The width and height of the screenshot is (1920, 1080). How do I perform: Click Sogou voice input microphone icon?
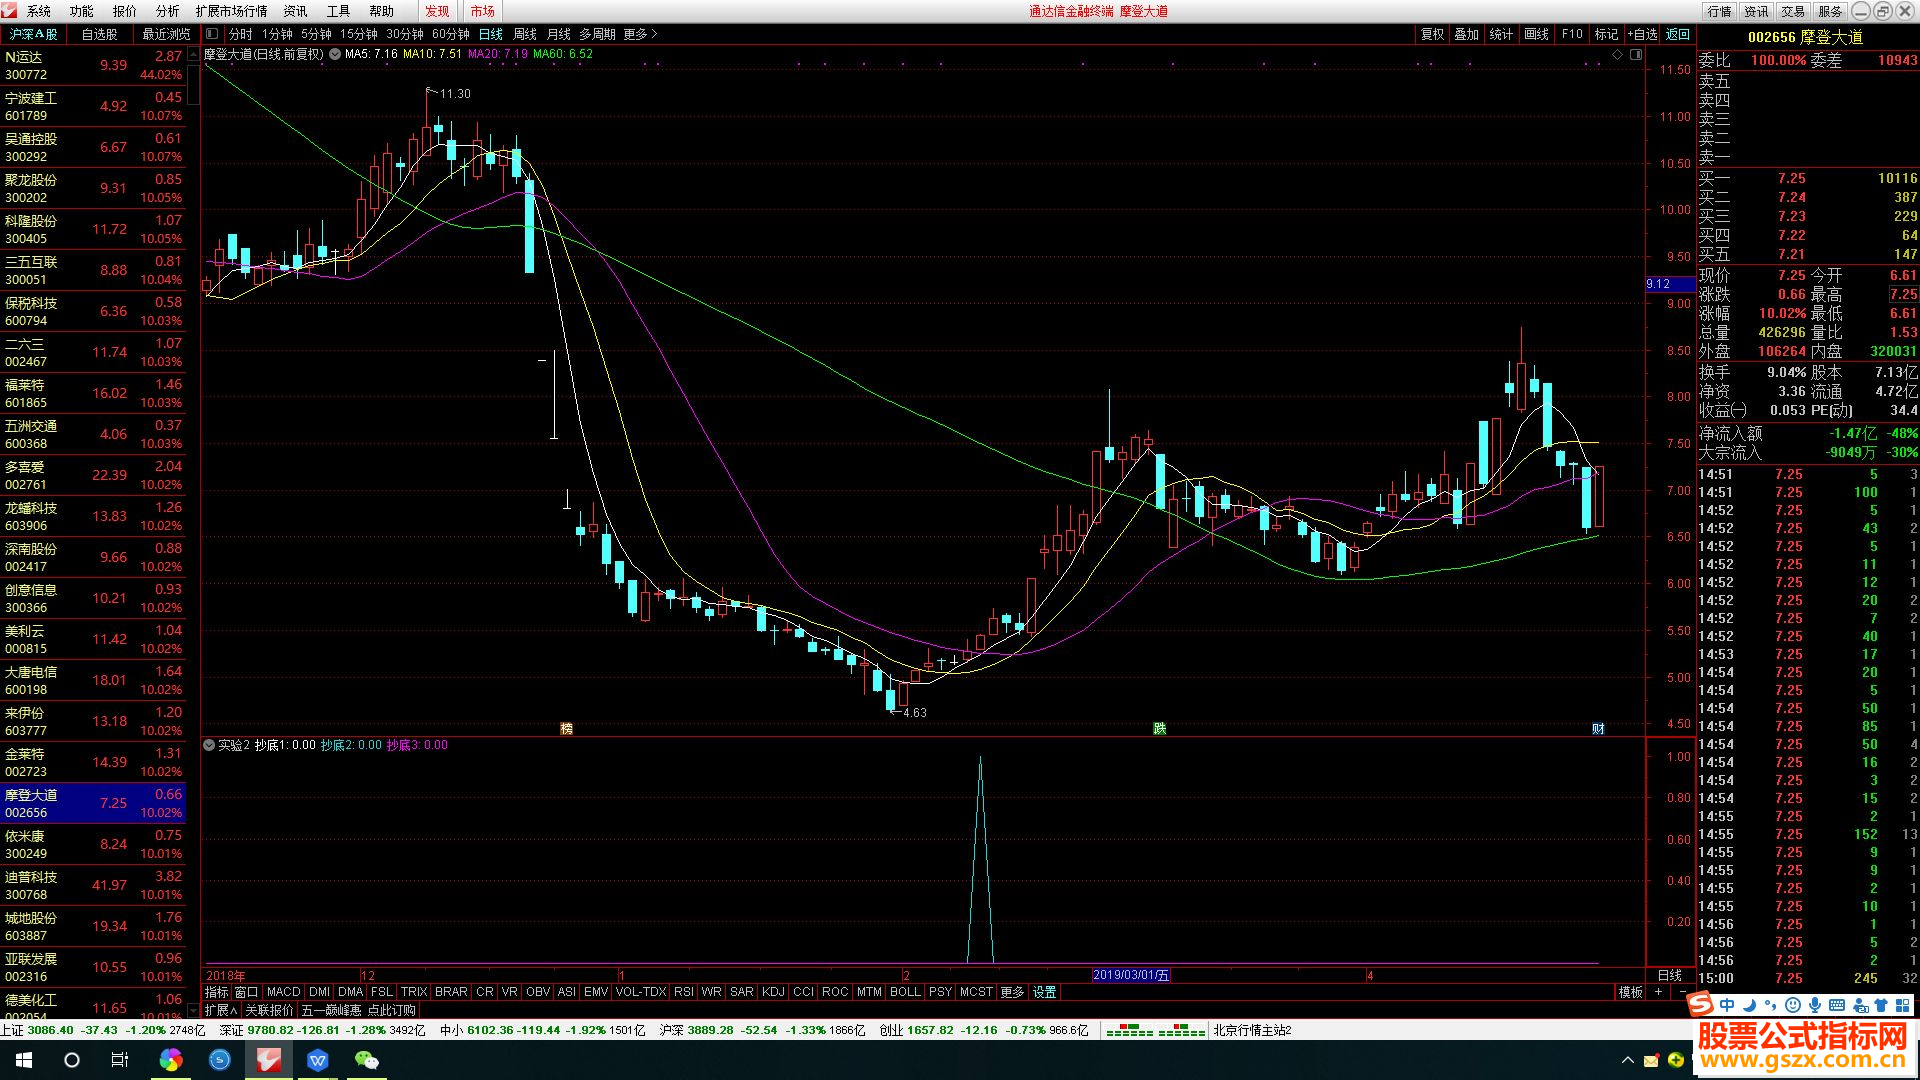(1815, 1005)
